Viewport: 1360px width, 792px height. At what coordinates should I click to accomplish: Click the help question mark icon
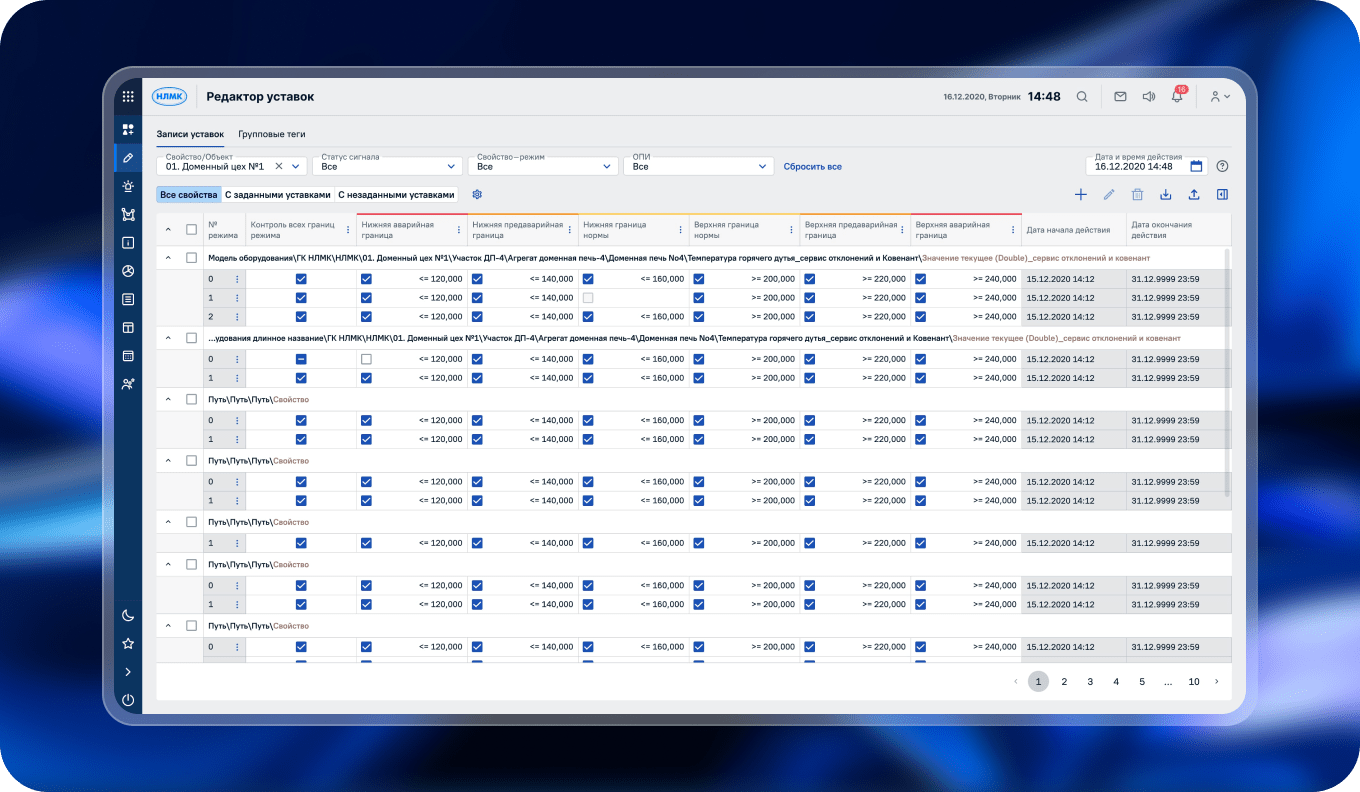(1222, 166)
